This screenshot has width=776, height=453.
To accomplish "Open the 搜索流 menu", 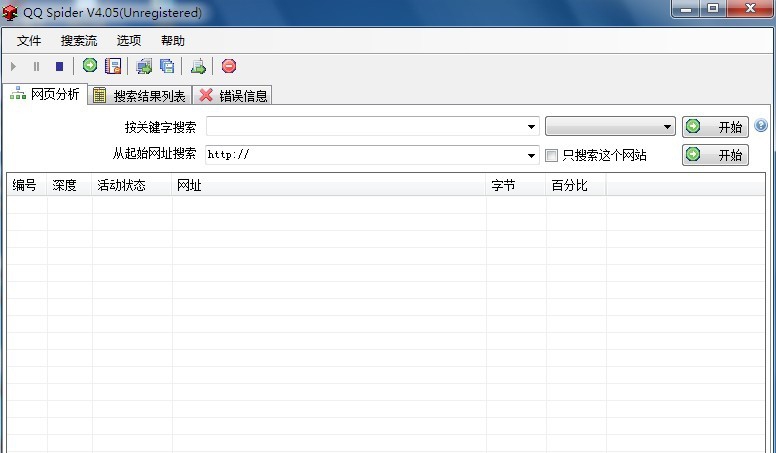I will 79,41.
